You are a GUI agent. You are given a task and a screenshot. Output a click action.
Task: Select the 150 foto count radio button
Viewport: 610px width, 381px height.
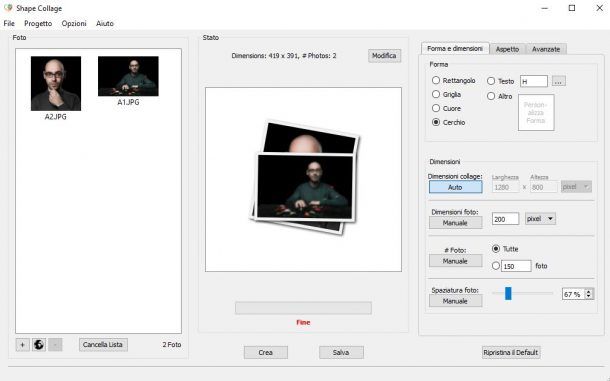[496, 266]
